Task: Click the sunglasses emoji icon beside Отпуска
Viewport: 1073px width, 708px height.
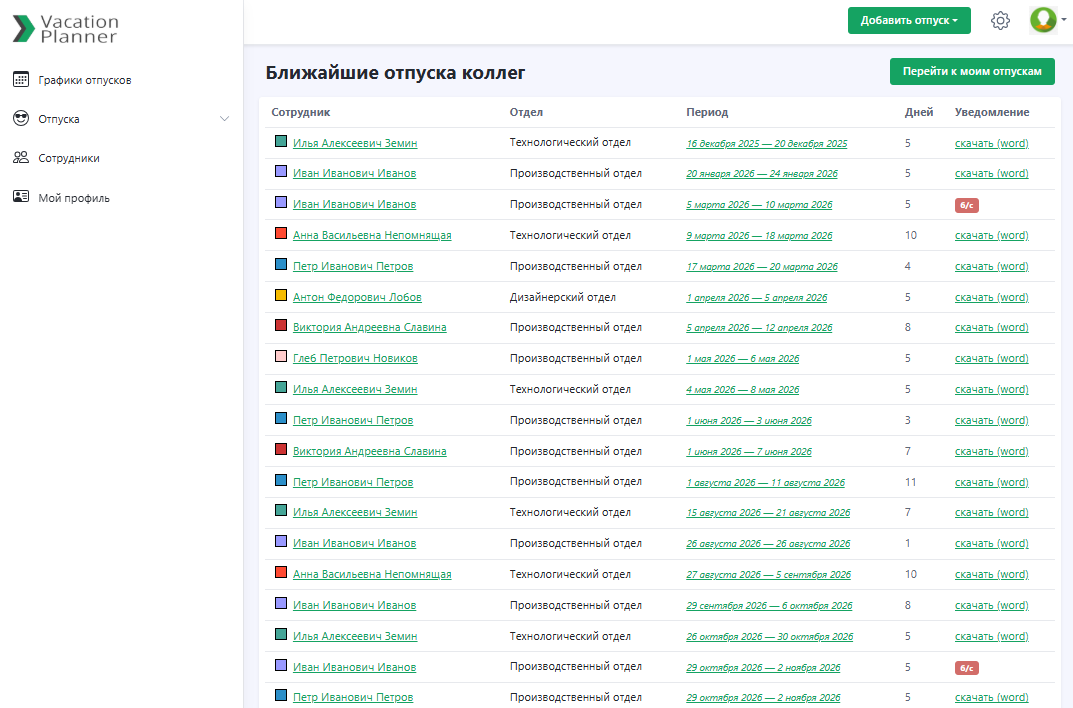Action: click(x=20, y=119)
